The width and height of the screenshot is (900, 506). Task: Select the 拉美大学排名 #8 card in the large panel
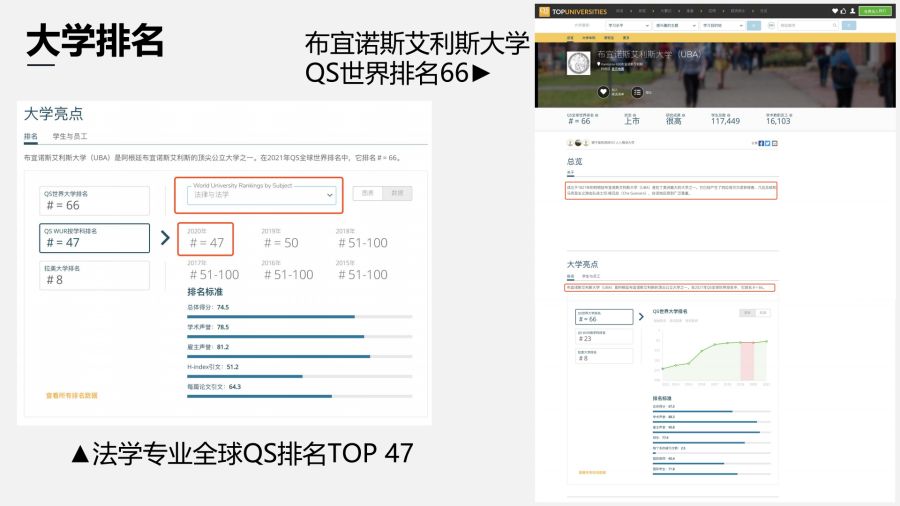point(95,275)
